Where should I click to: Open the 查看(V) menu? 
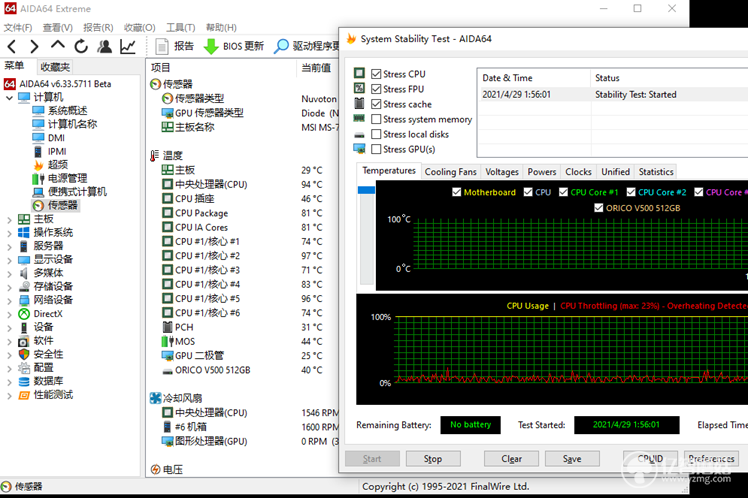pyautogui.click(x=58, y=28)
